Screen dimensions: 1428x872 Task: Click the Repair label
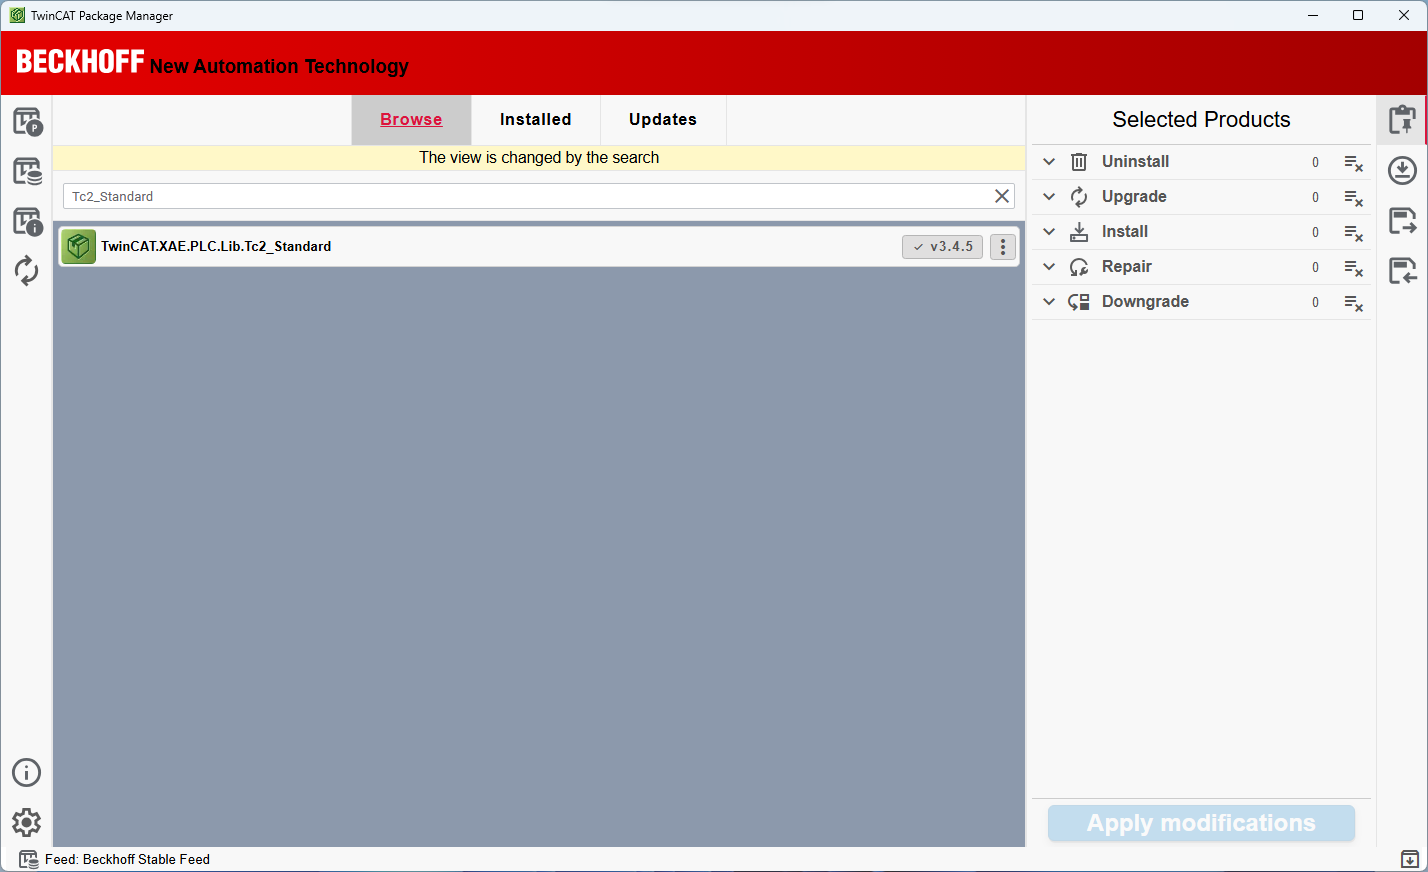point(1127,267)
